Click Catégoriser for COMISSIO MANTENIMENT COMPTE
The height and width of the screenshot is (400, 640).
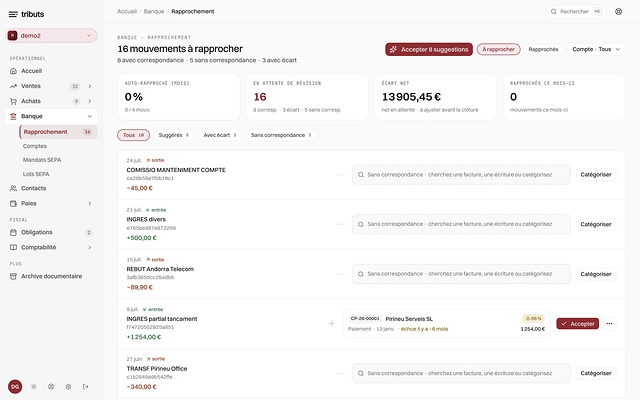coord(596,175)
